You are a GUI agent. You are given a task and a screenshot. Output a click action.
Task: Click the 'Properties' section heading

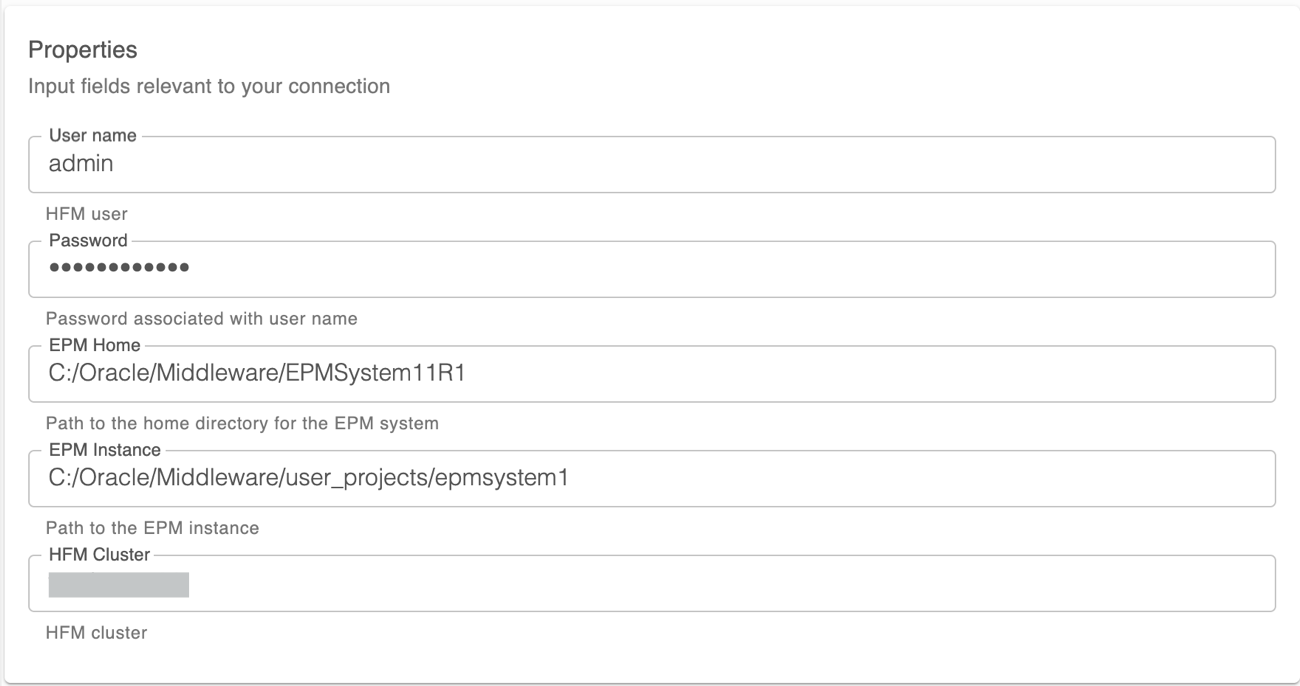pyautogui.click(x=82, y=48)
